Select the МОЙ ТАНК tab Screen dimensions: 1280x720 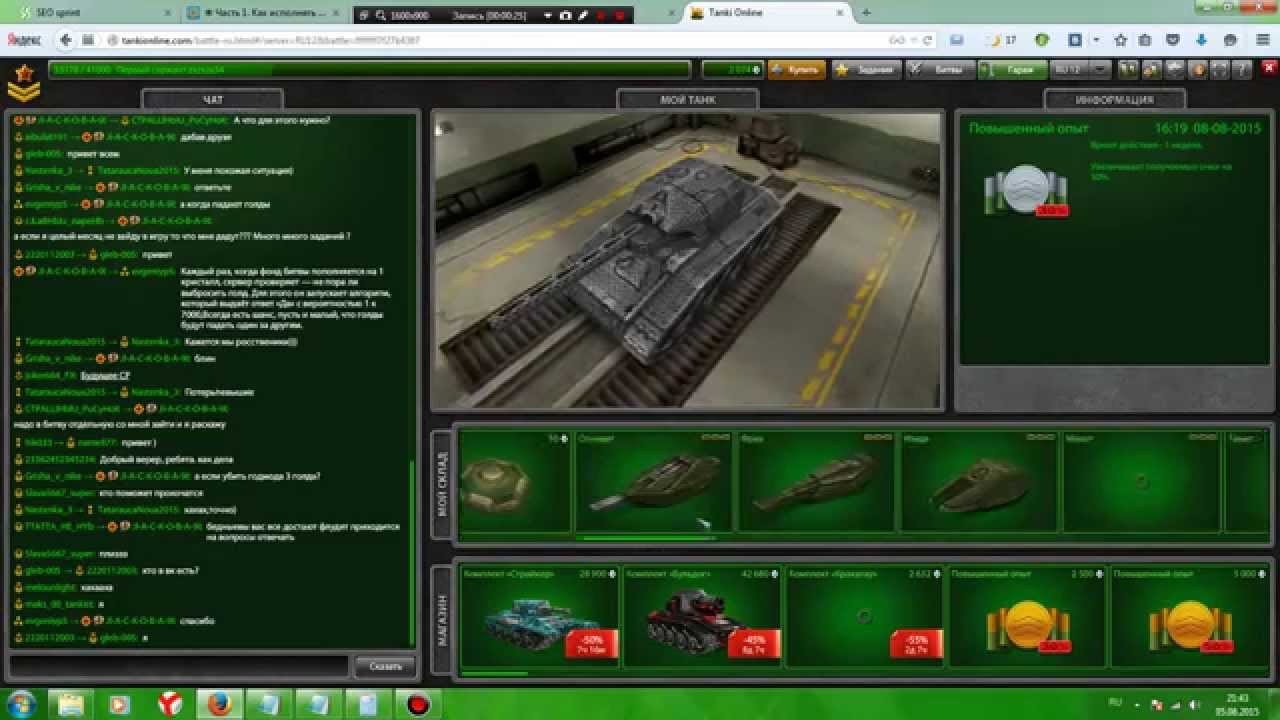(x=687, y=99)
